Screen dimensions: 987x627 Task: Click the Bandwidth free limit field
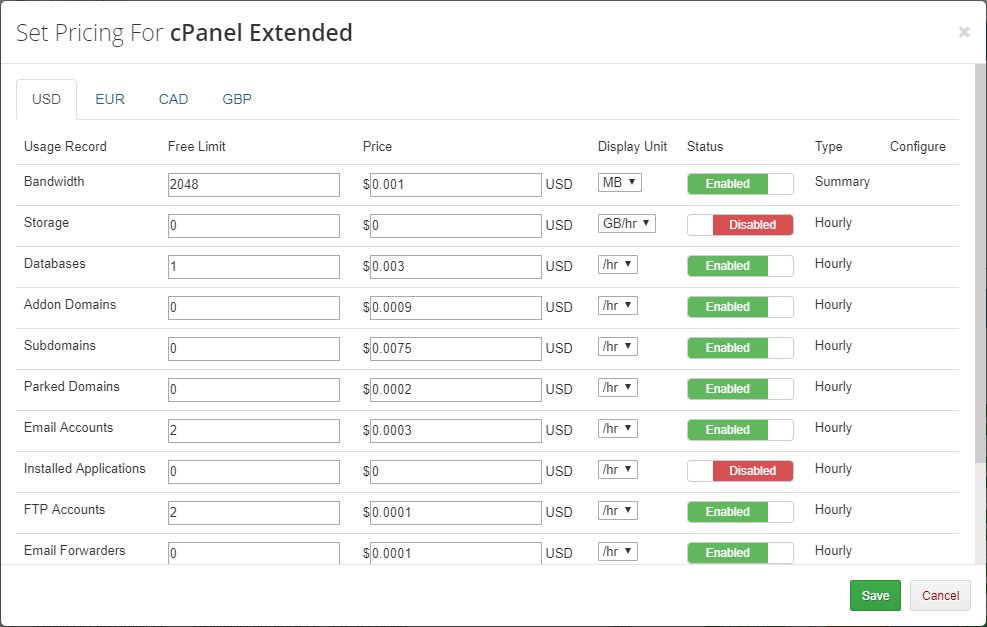(253, 184)
